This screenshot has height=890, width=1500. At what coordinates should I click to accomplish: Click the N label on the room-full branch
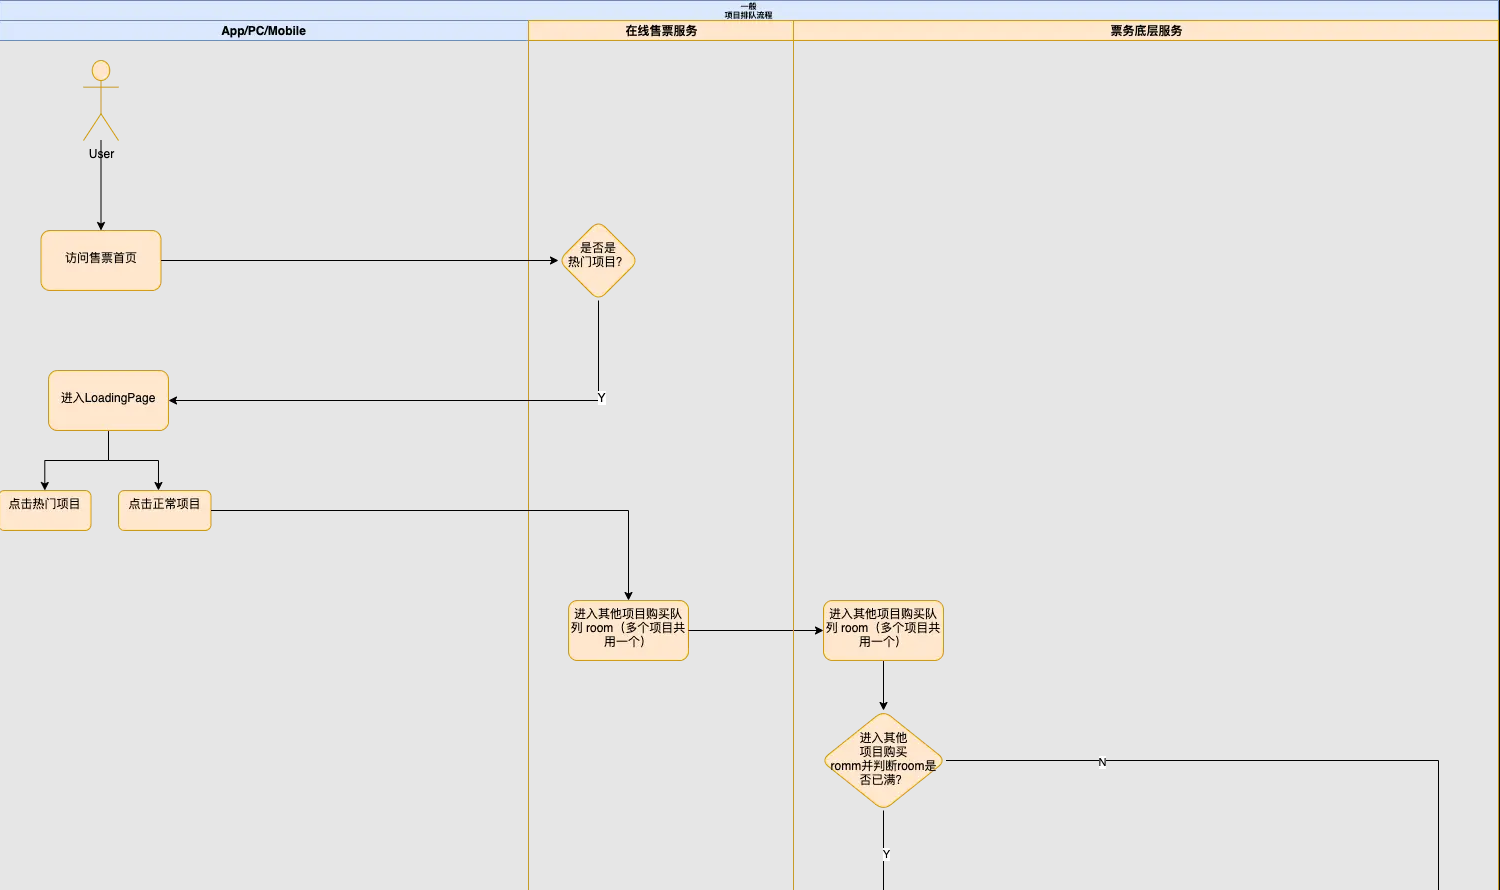pos(1102,762)
